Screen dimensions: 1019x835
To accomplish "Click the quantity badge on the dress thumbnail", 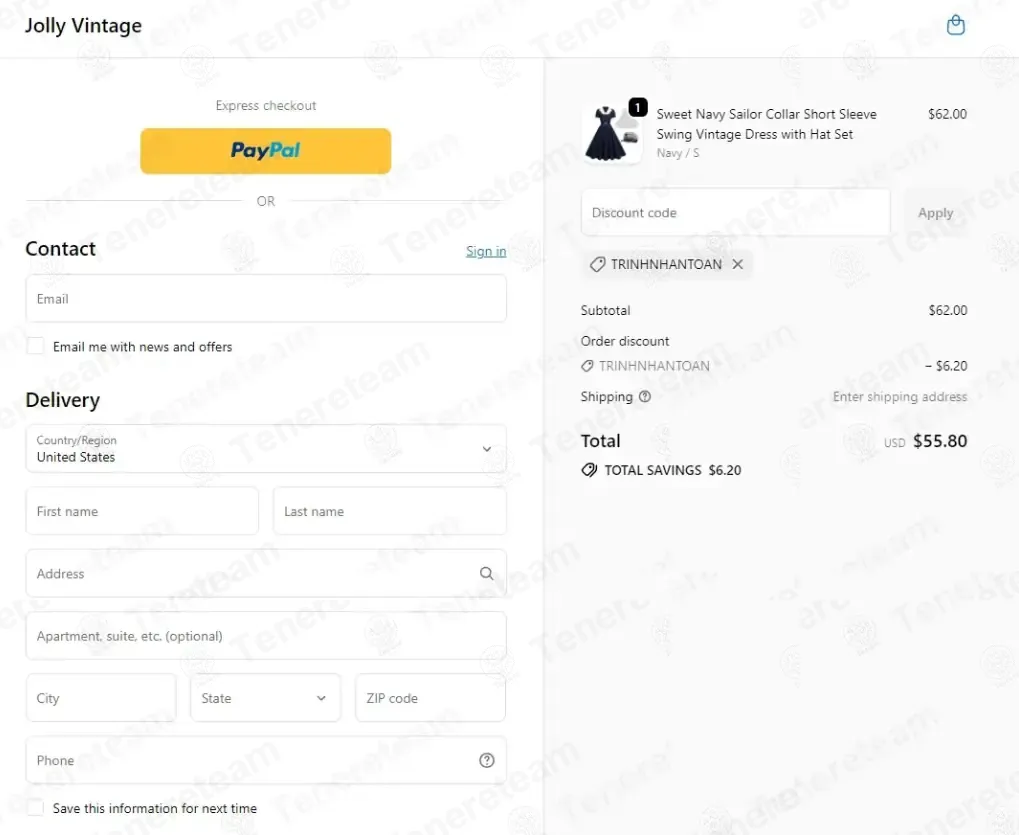I will coord(638,107).
